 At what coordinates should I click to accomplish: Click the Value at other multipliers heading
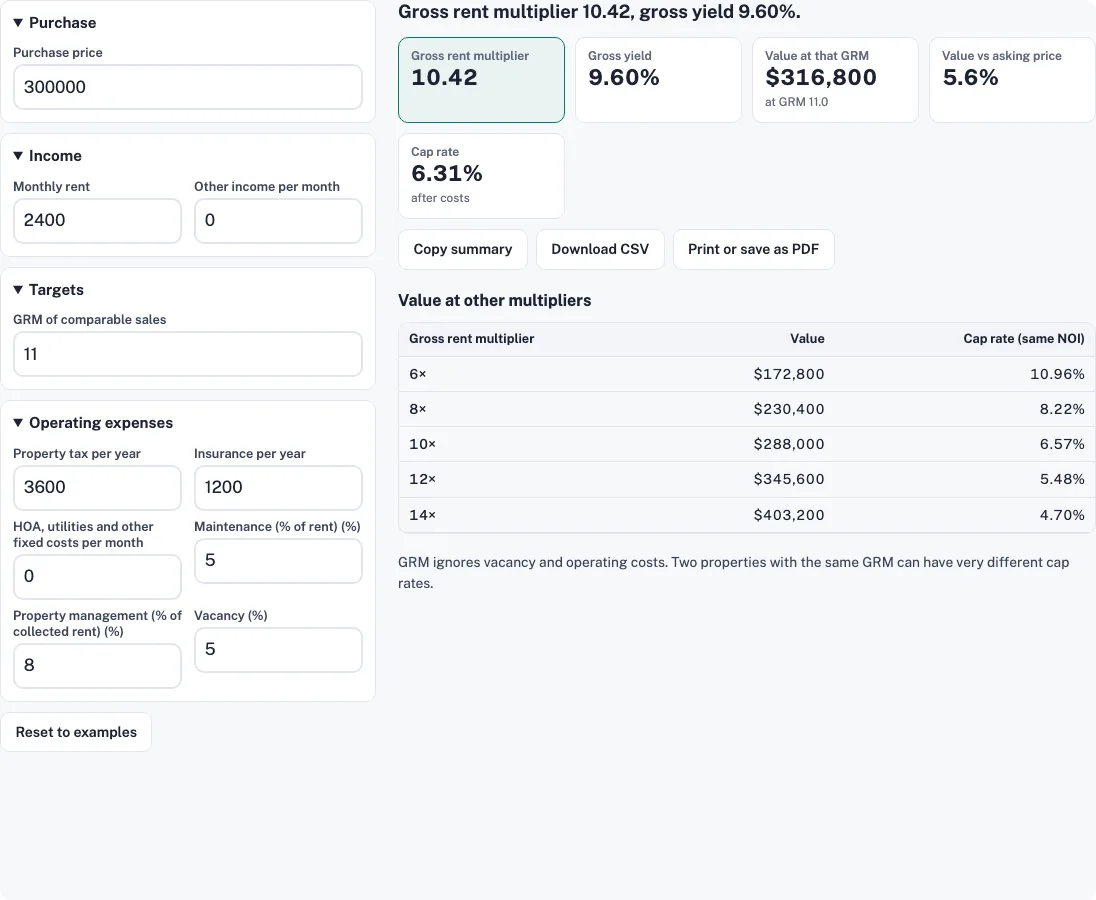(x=494, y=300)
